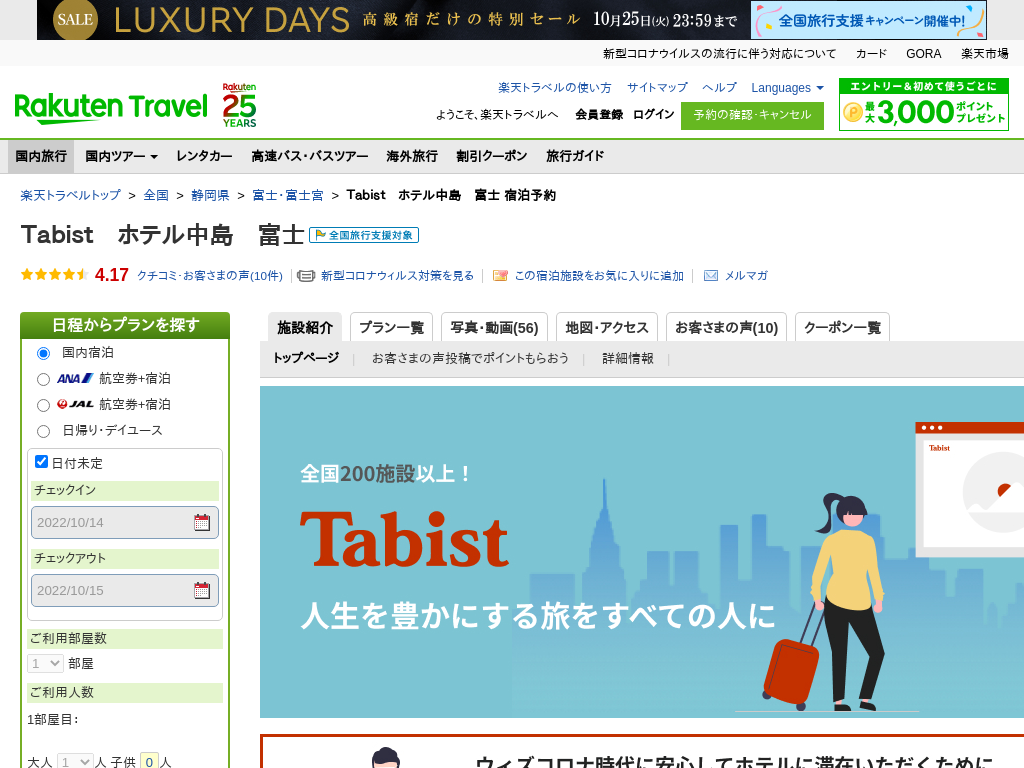This screenshot has height=768, width=1024.
Task: Open the Languages dropdown
Action: coord(787,88)
